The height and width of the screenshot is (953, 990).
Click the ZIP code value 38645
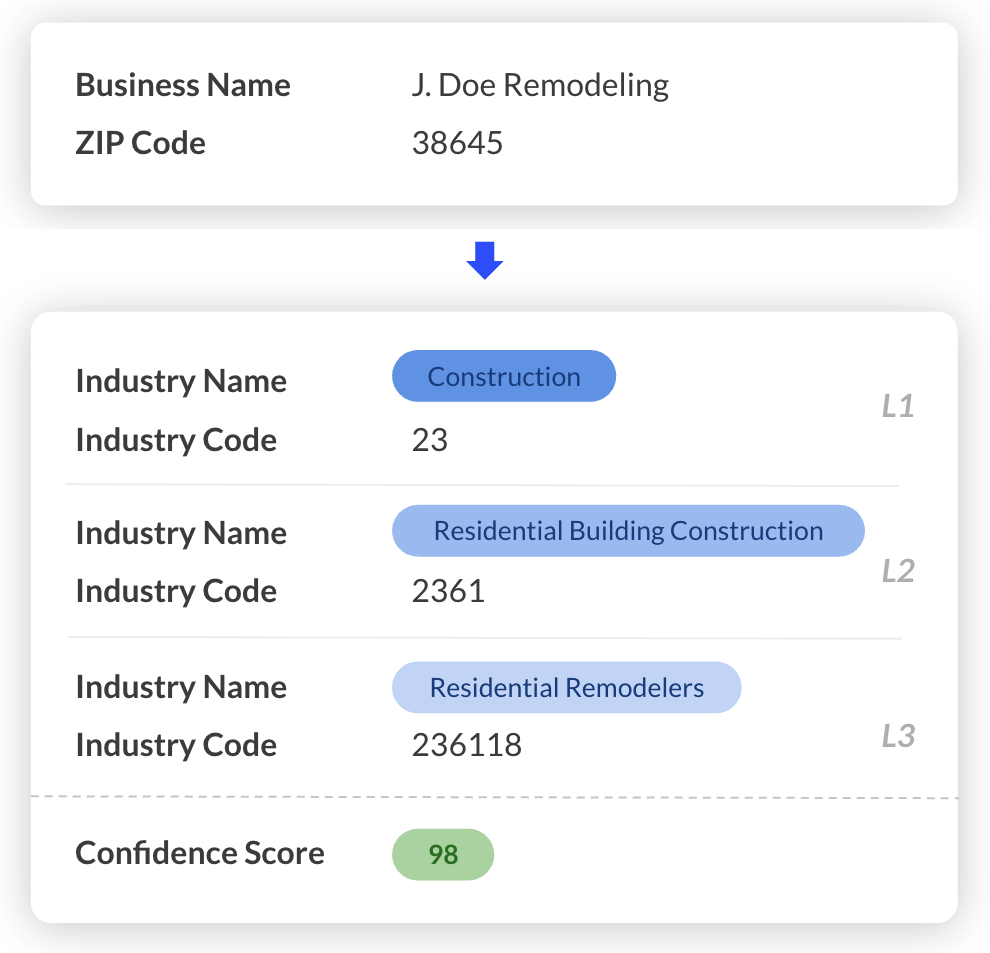pos(457,144)
